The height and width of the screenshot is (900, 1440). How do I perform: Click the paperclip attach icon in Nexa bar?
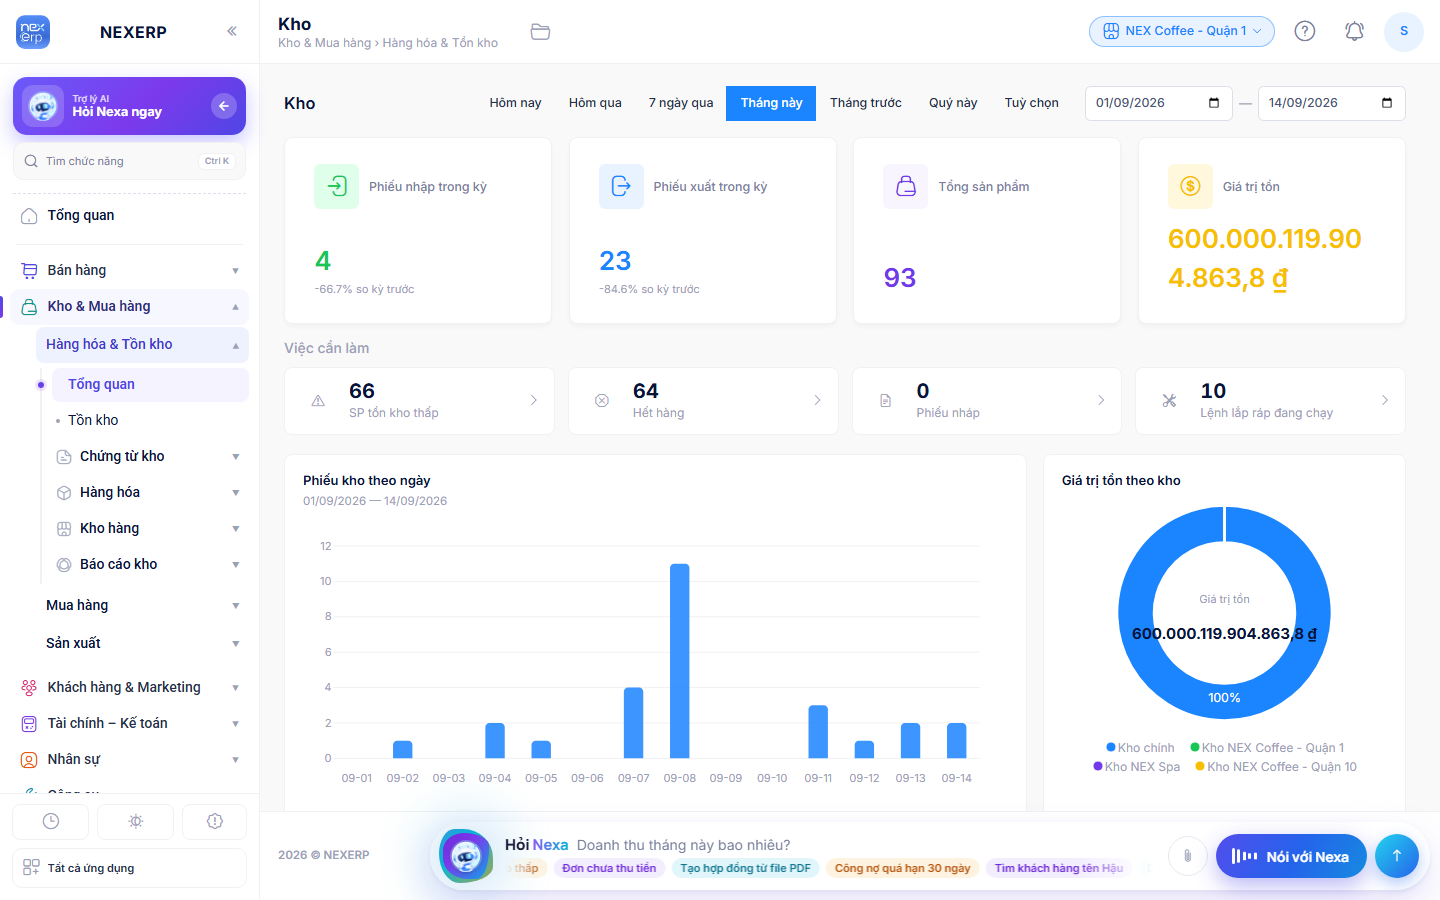[x=1187, y=856]
